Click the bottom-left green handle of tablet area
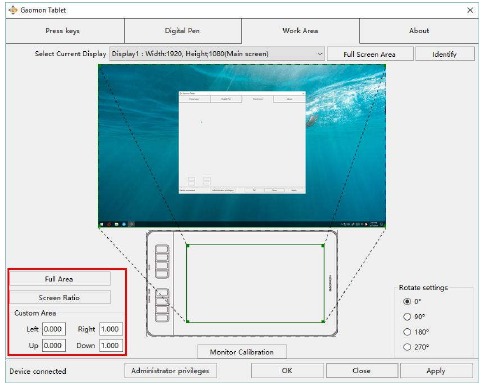486x385 pixels. click(188, 321)
